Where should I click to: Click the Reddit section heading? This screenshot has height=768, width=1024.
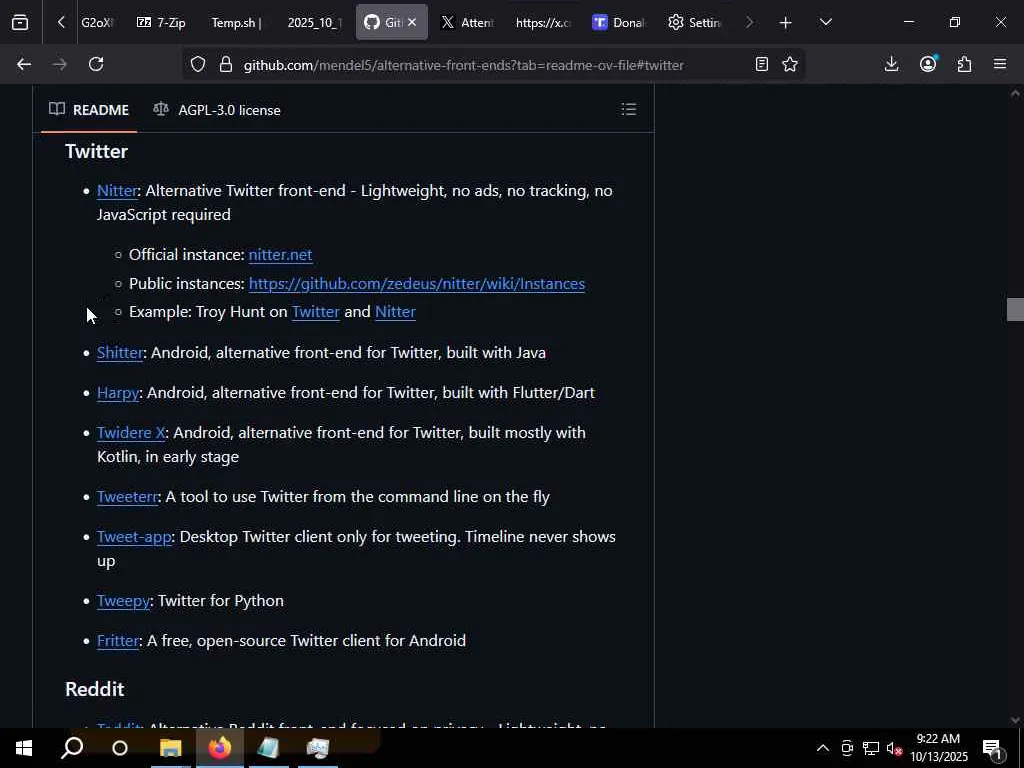pyautogui.click(x=95, y=689)
